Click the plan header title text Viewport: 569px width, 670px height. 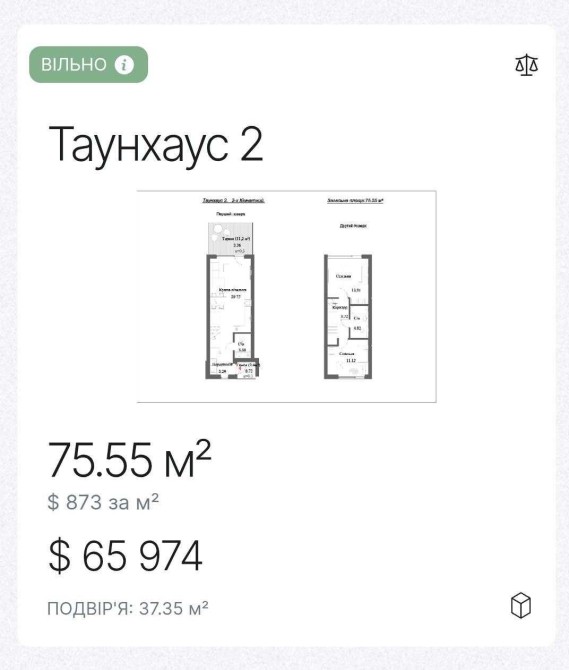(234, 200)
